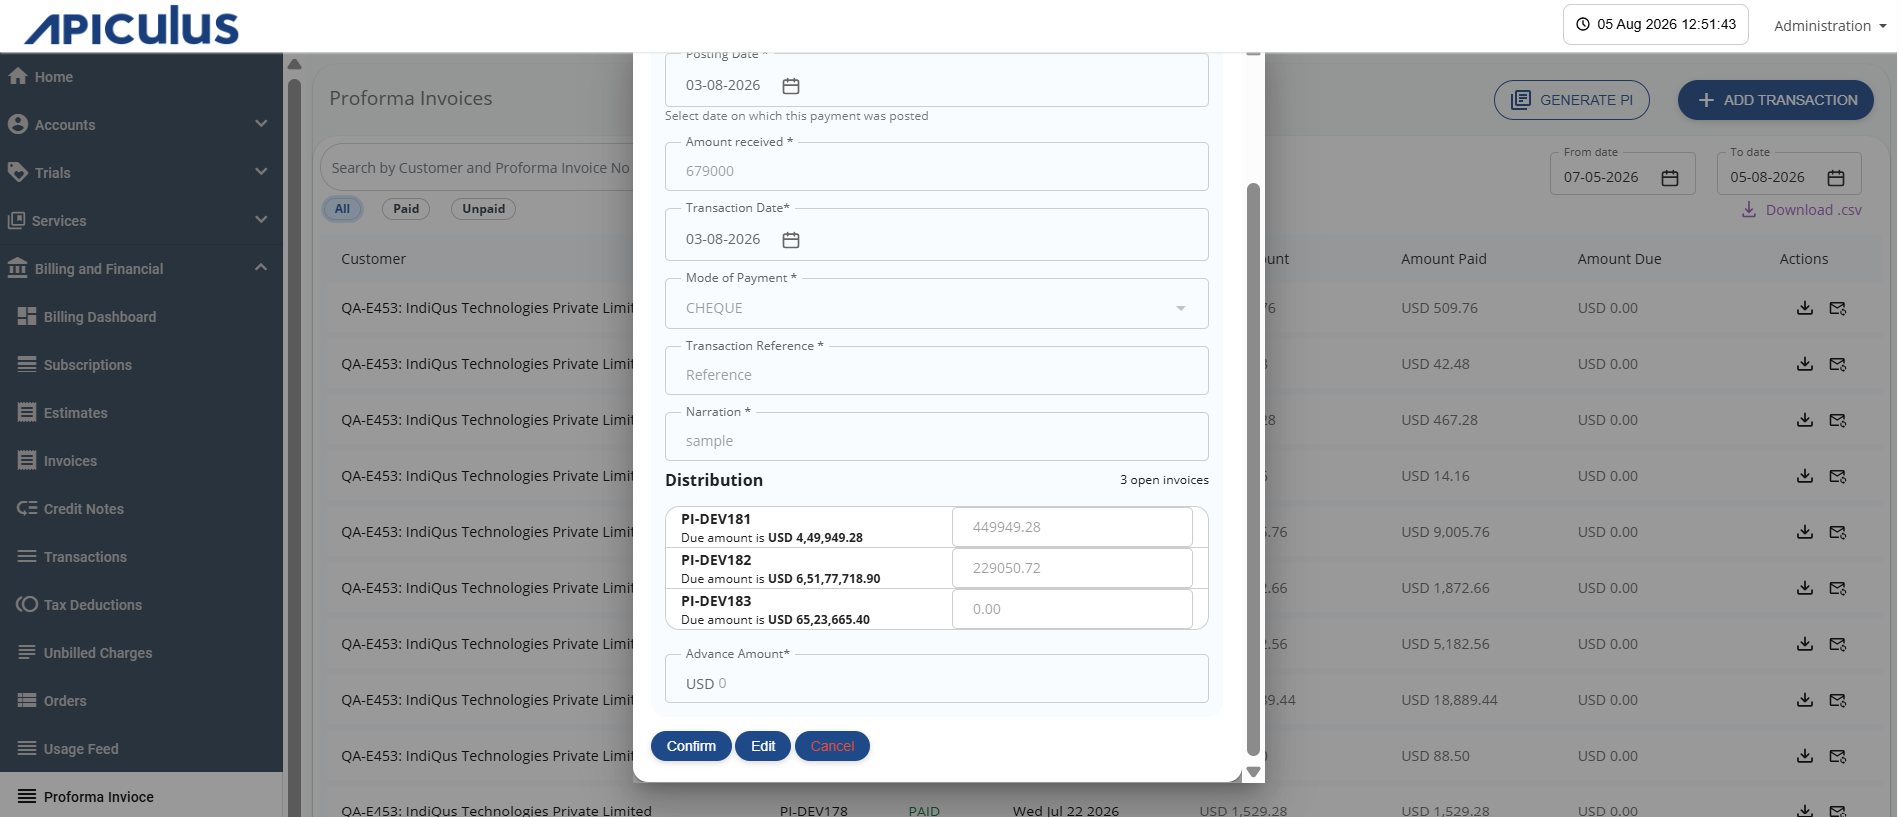Click the sidebar scrollbar up arrow
The height and width of the screenshot is (817, 1899).
pyautogui.click(x=294, y=64)
